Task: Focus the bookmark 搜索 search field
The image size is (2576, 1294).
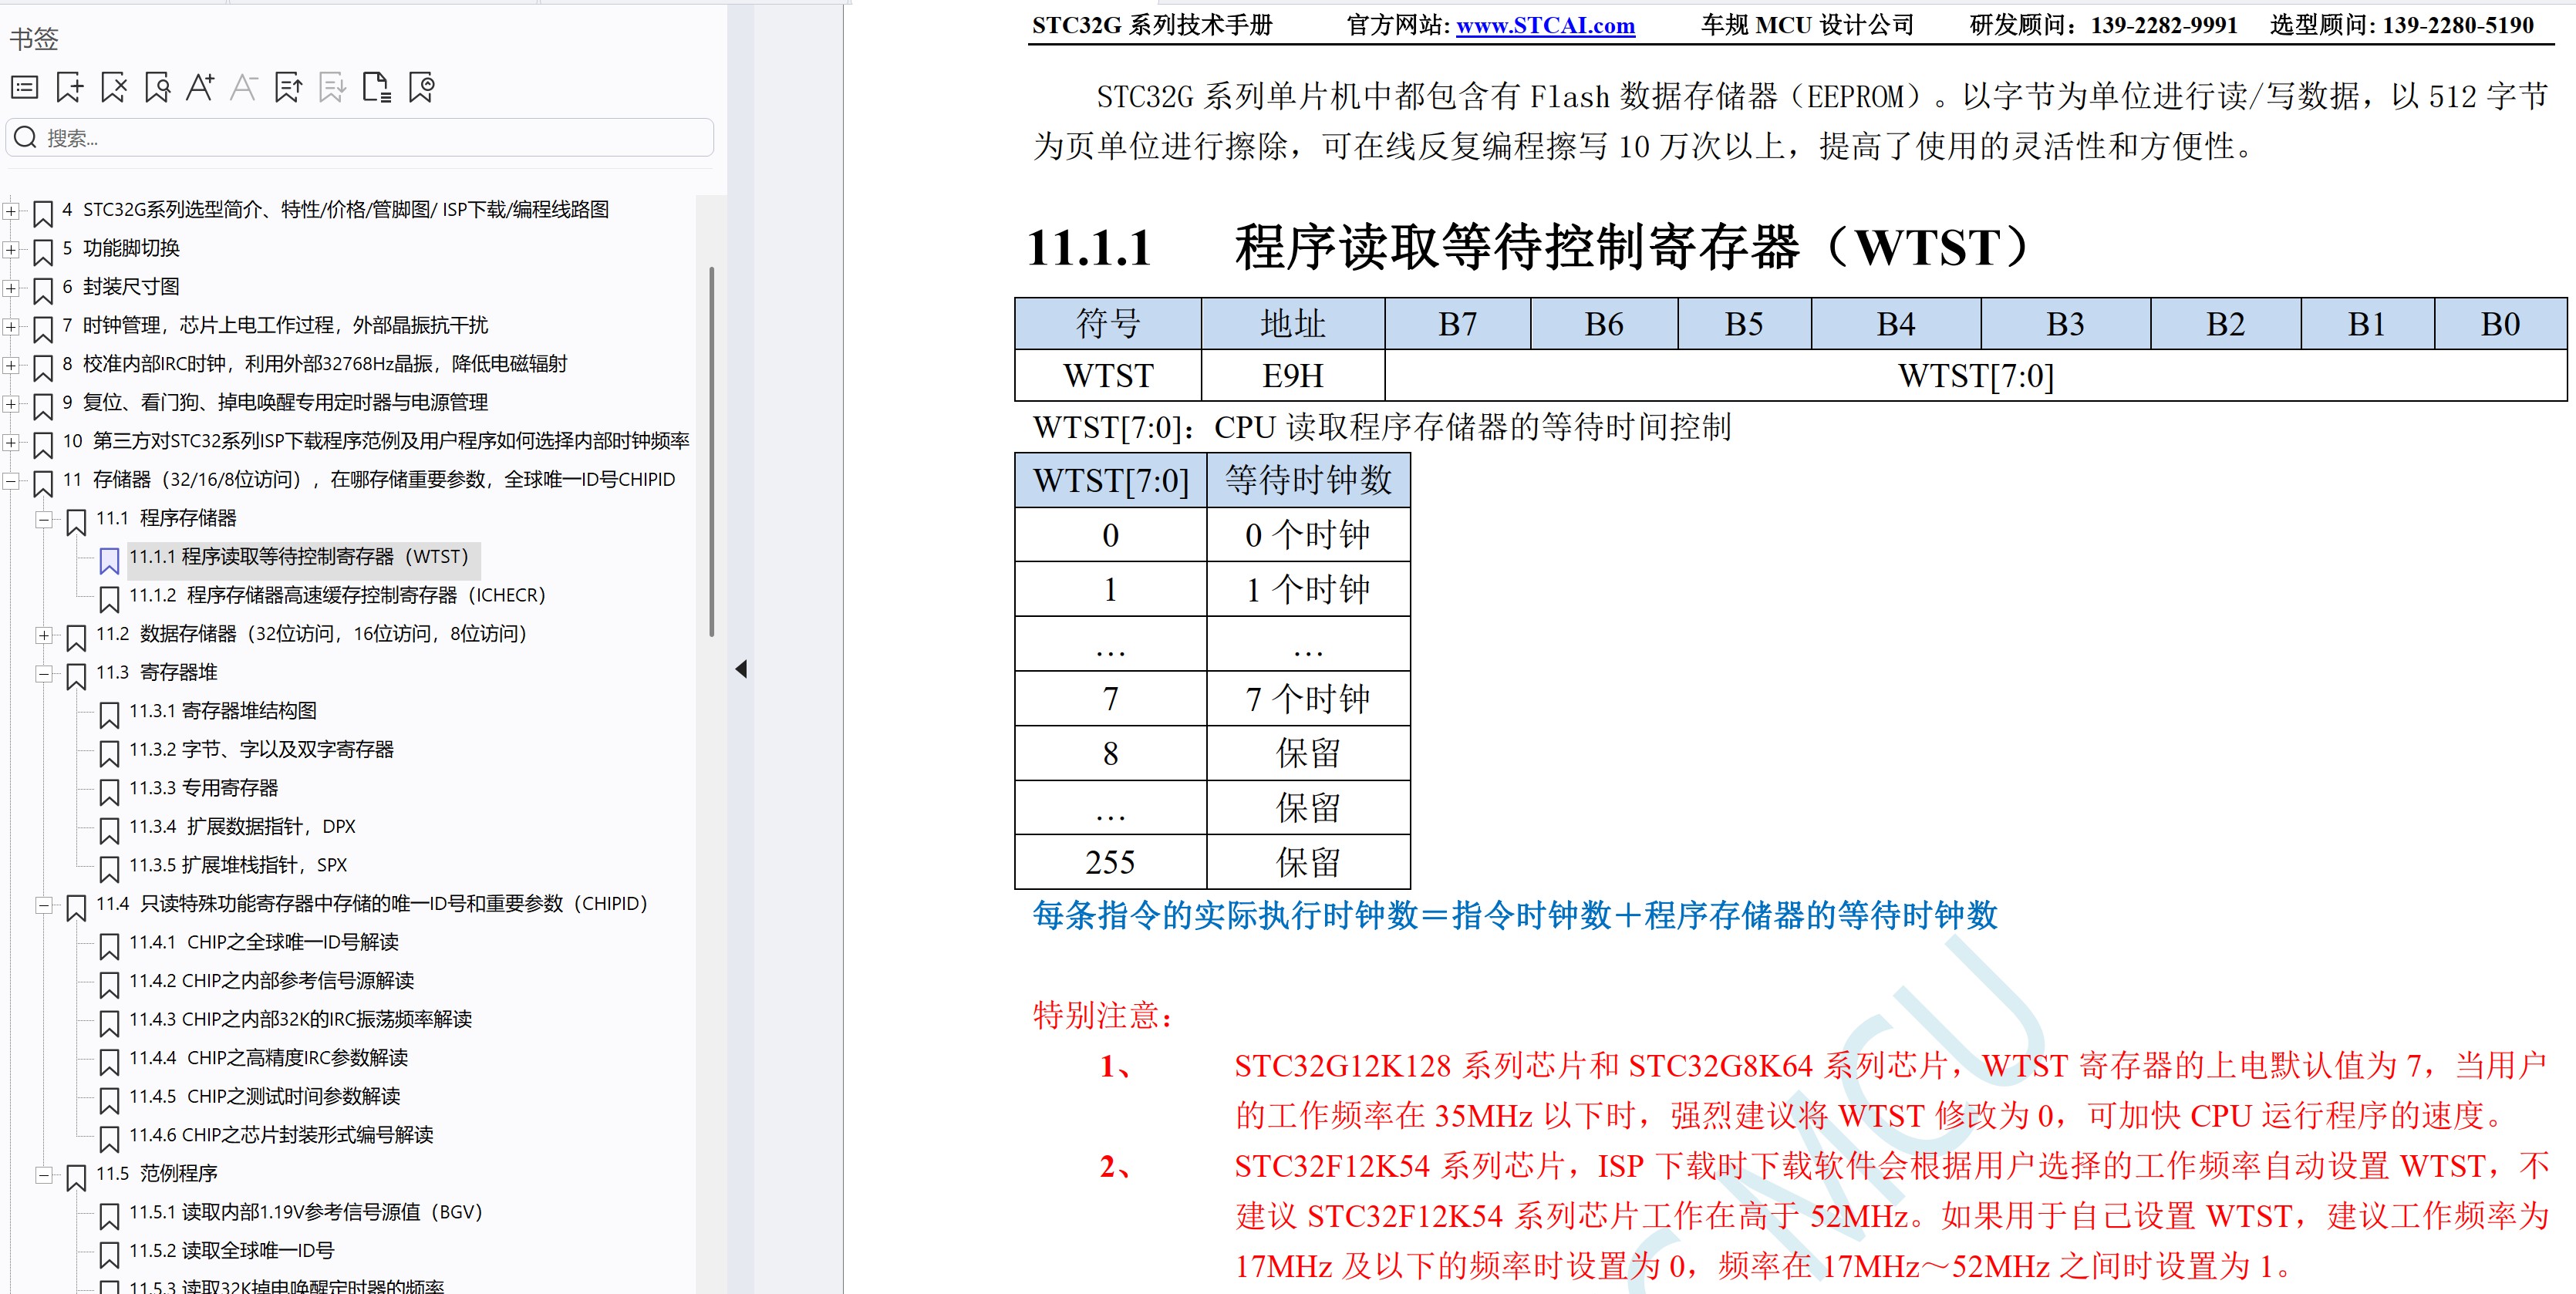Action: pyautogui.click(x=360, y=137)
